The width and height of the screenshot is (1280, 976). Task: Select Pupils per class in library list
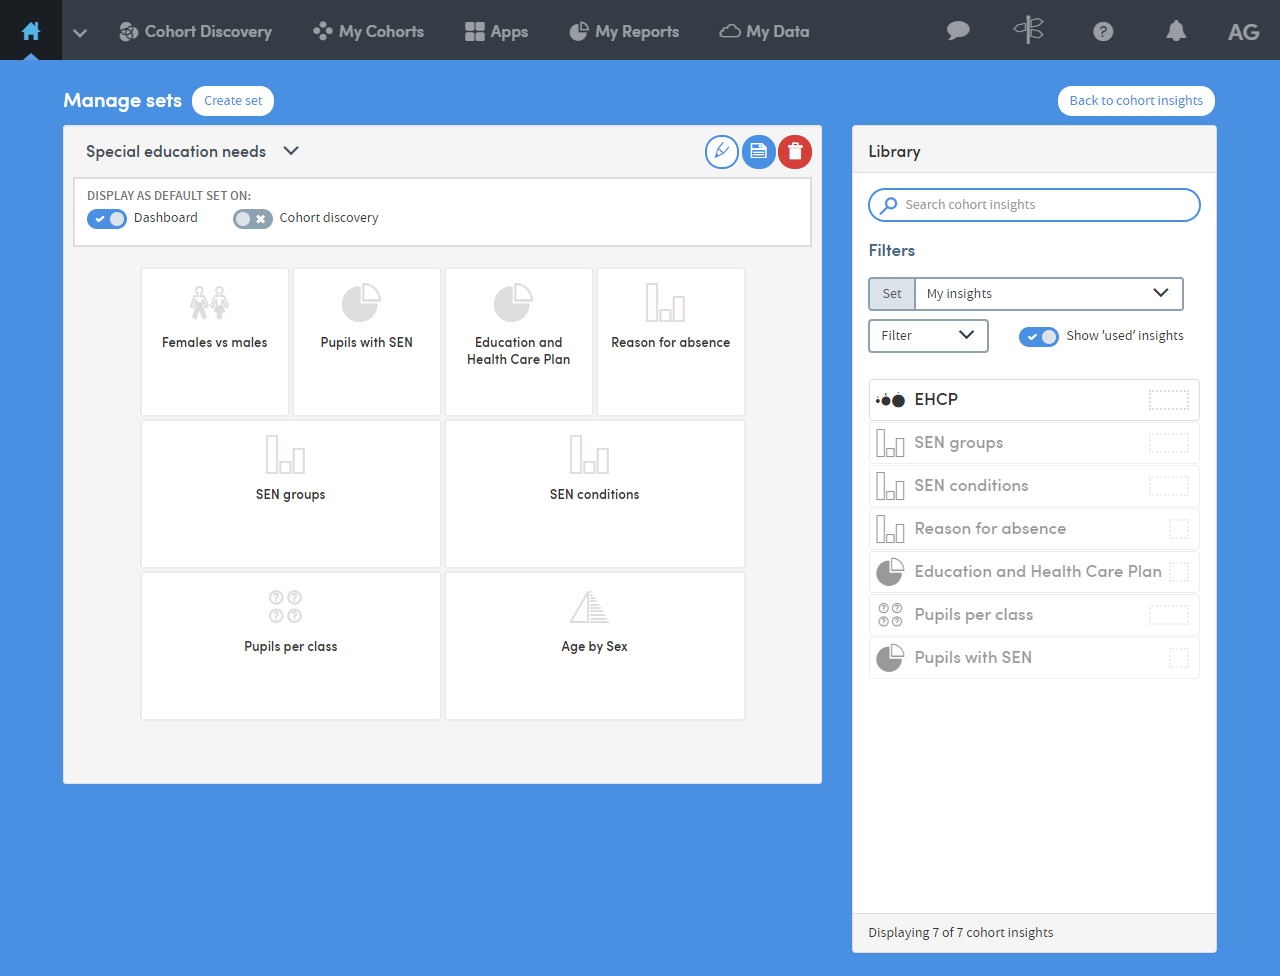point(1034,615)
